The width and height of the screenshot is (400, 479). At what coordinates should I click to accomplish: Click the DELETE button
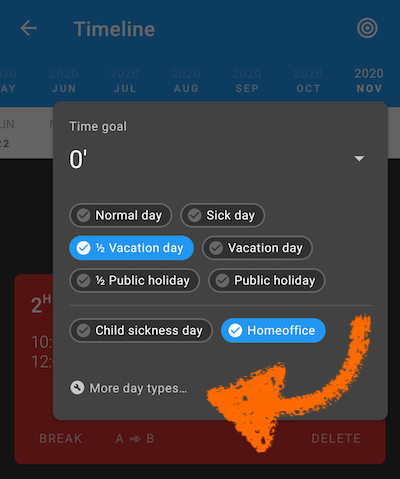coord(336,439)
